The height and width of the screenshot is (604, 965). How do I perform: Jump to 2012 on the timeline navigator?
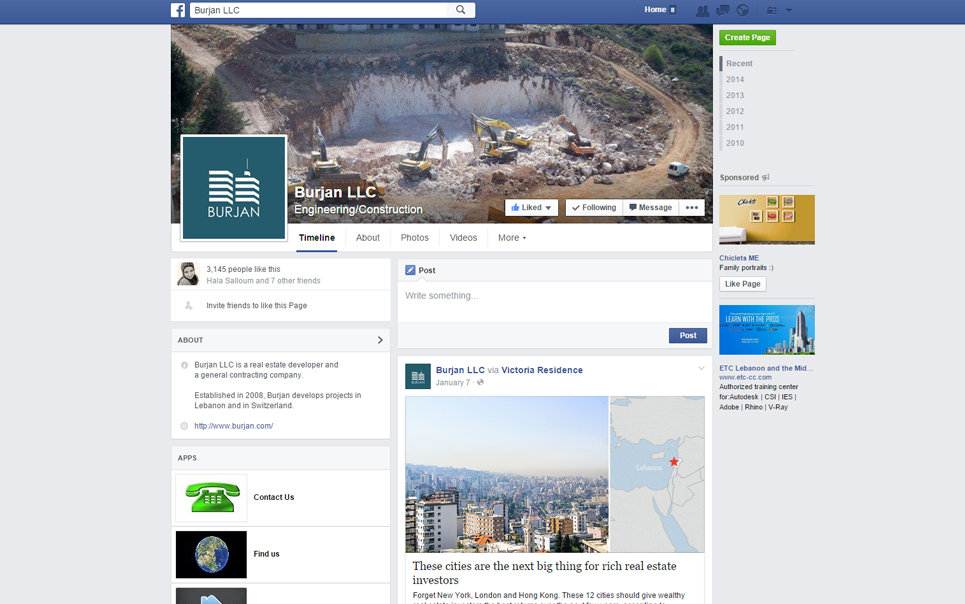click(x=735, y=112)
